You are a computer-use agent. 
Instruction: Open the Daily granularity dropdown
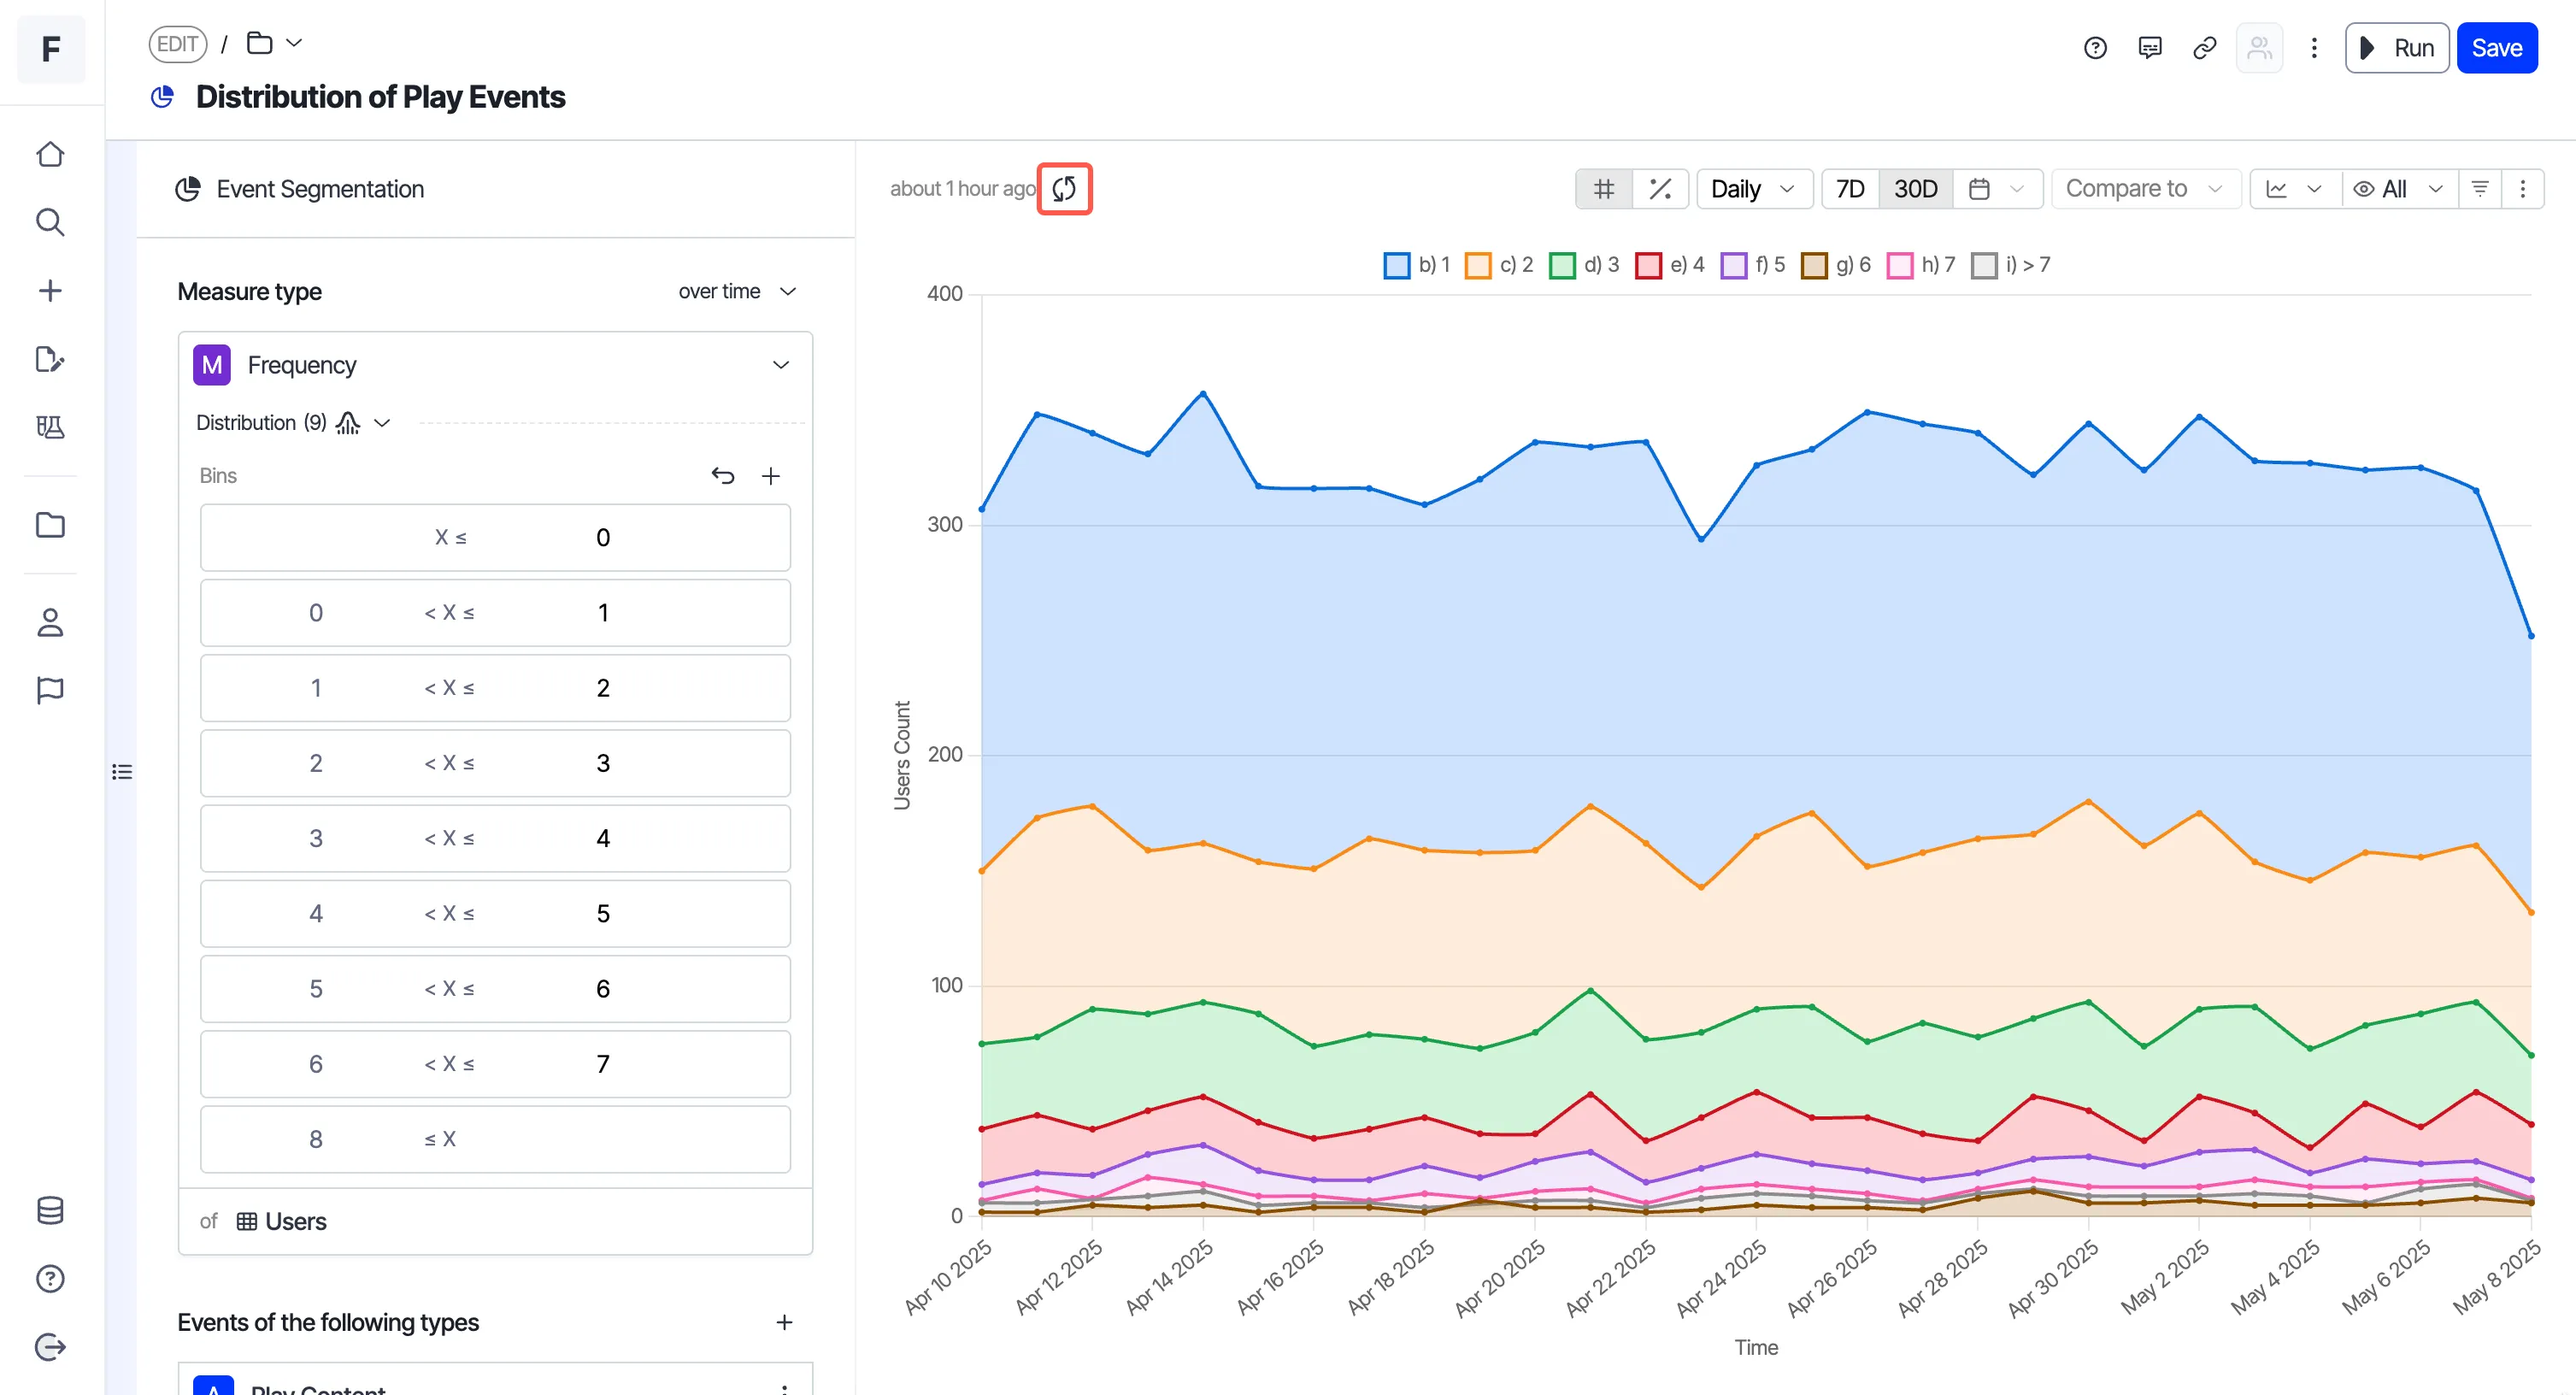coord(1754,189)
